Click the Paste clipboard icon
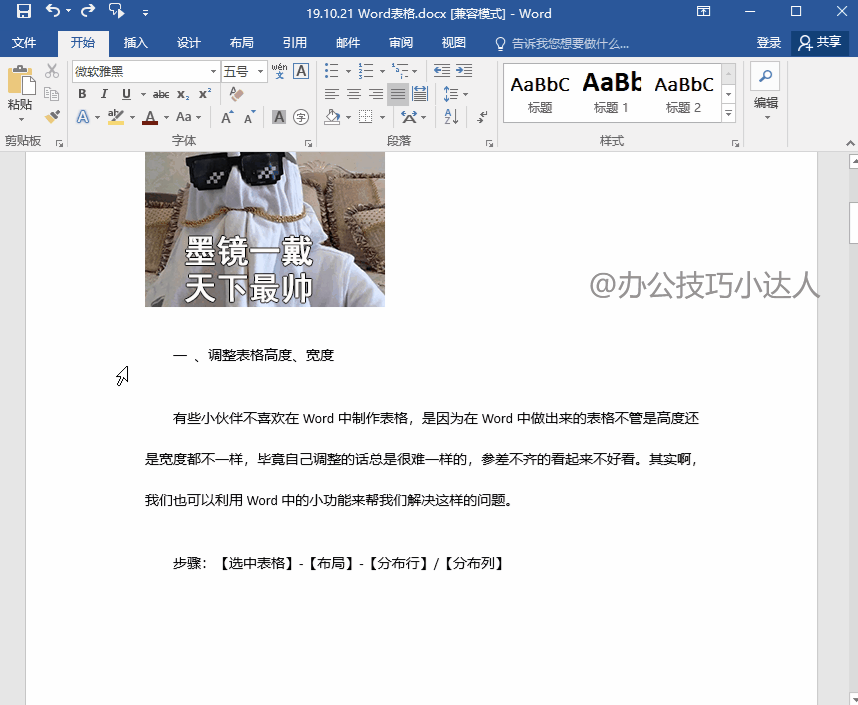Screen dimensions: 858x705 [x=21, y=80]
